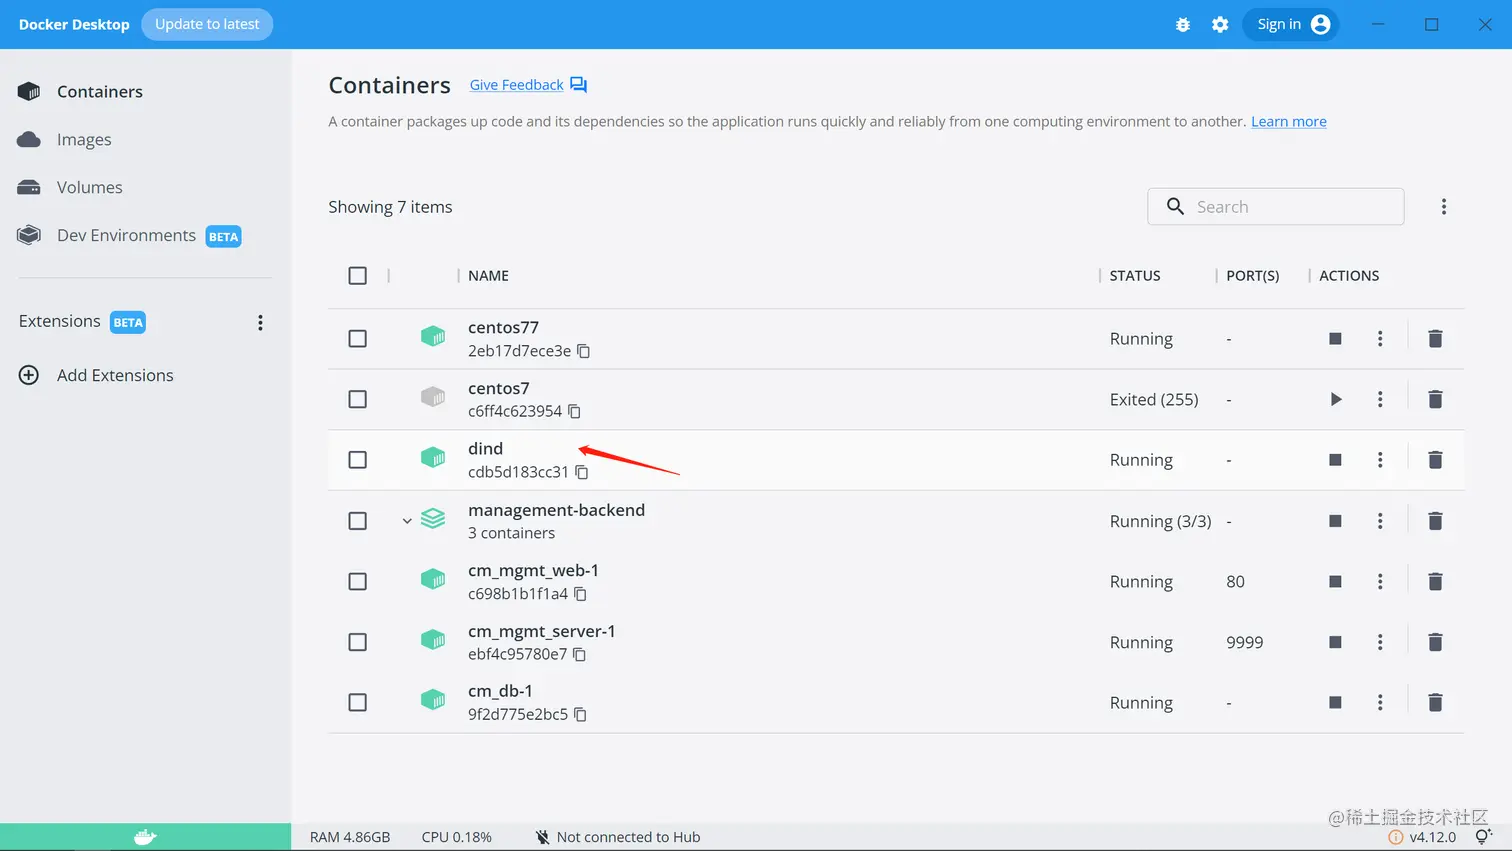Delete the dind container
1512x851 pixels.
pyautogui.click(x=1435, y=460)
